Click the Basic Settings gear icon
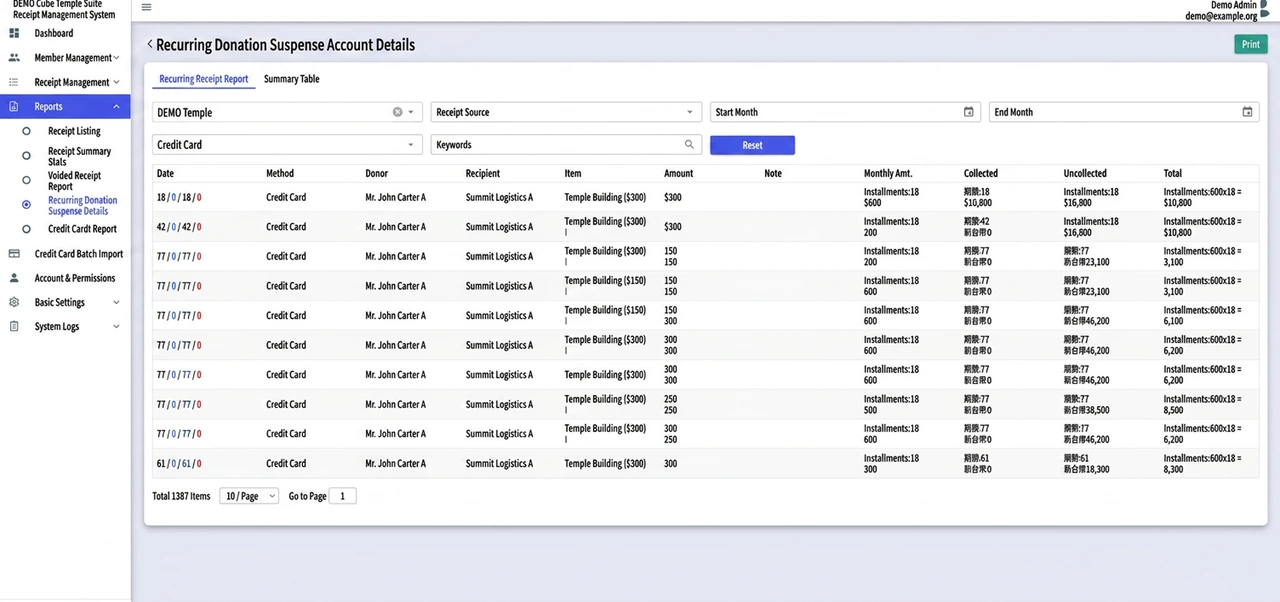This screenshot has height=602, width=1280. [x=14, y=302]
